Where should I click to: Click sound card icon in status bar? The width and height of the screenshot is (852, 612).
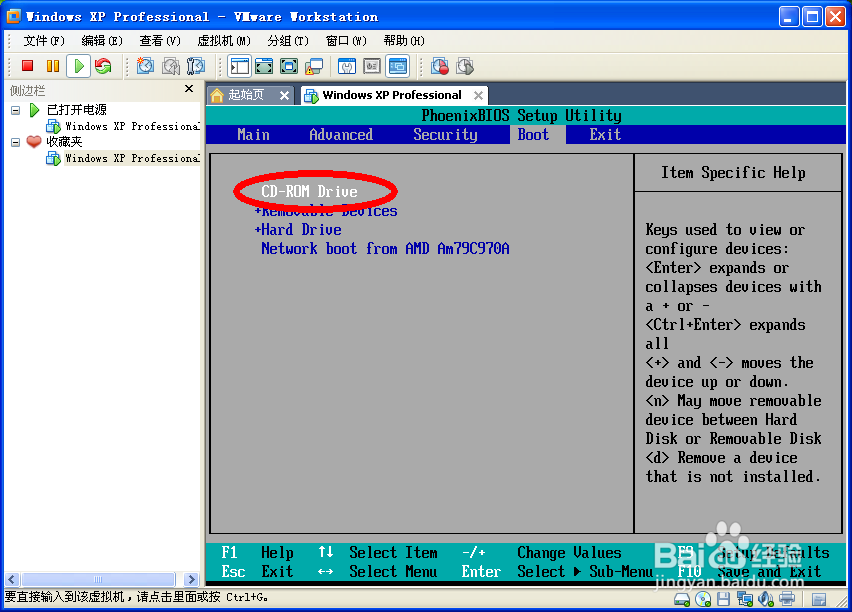coord(765,599)
